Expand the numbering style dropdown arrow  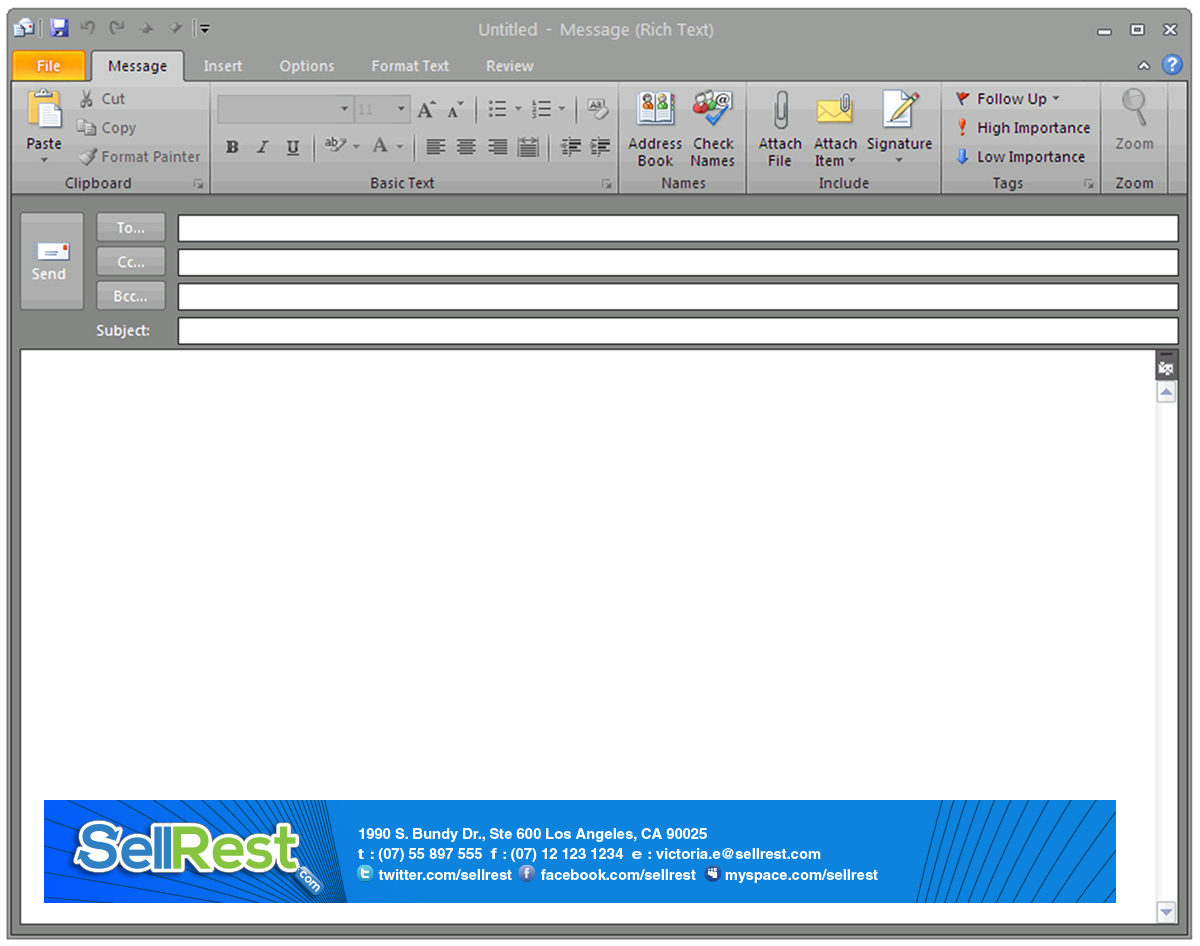click(562, 109)
